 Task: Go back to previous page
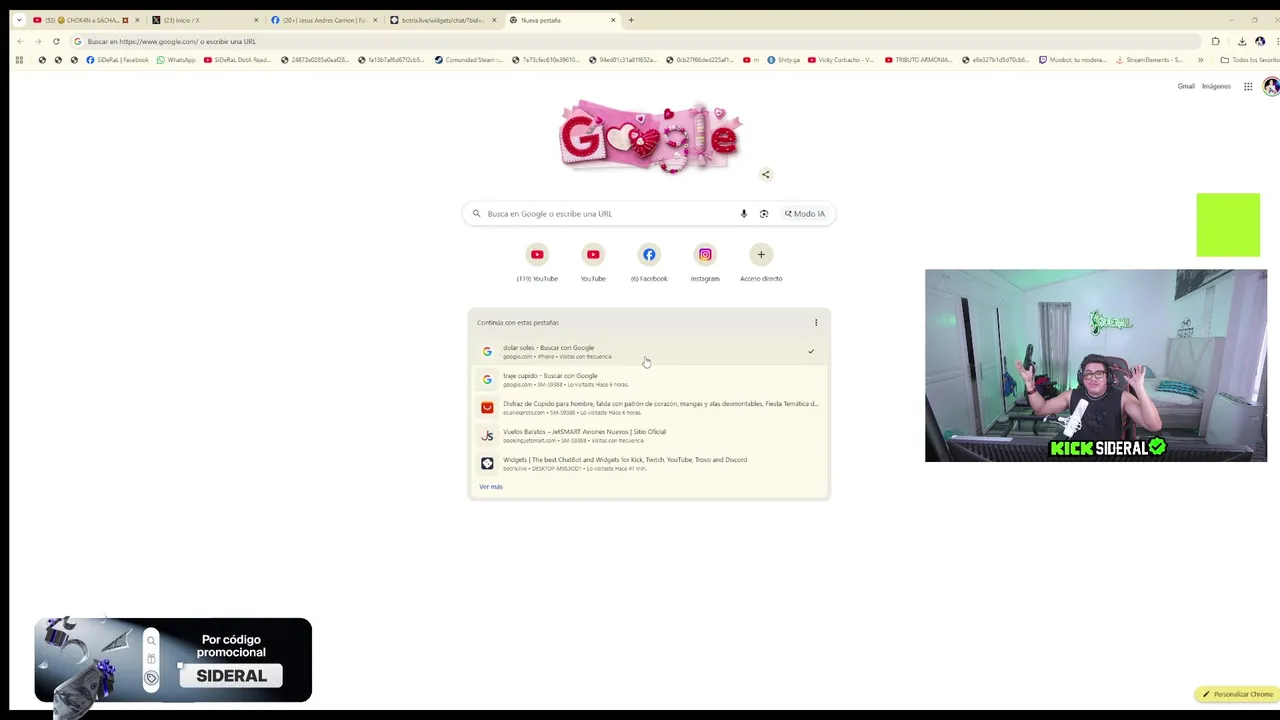point(20,41)
